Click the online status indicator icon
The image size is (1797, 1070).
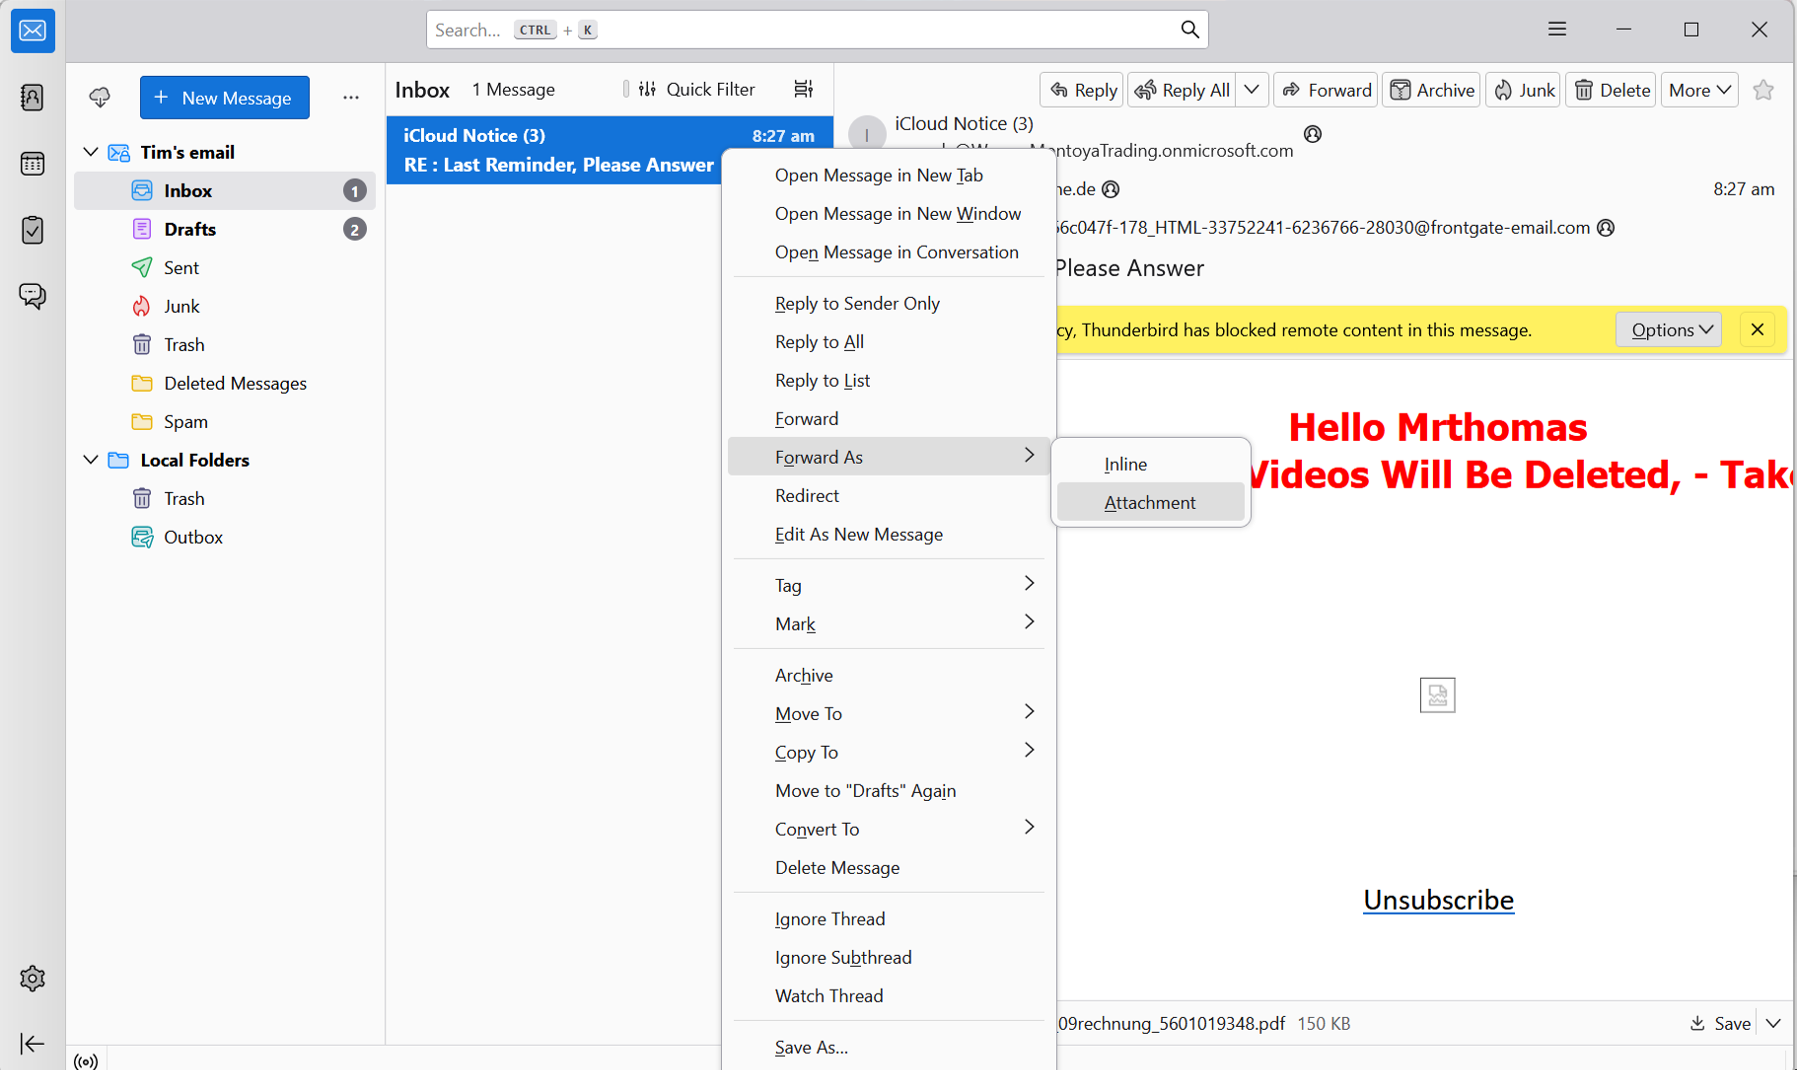pos(86,1061)
